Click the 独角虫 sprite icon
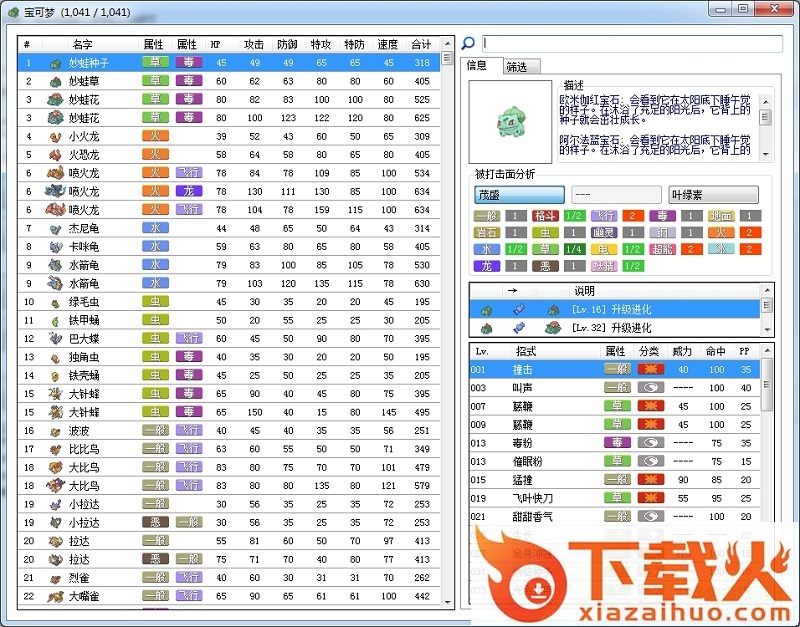Image resolution: width=800 pixels, height=627 pixels. [x=55, y=358]
